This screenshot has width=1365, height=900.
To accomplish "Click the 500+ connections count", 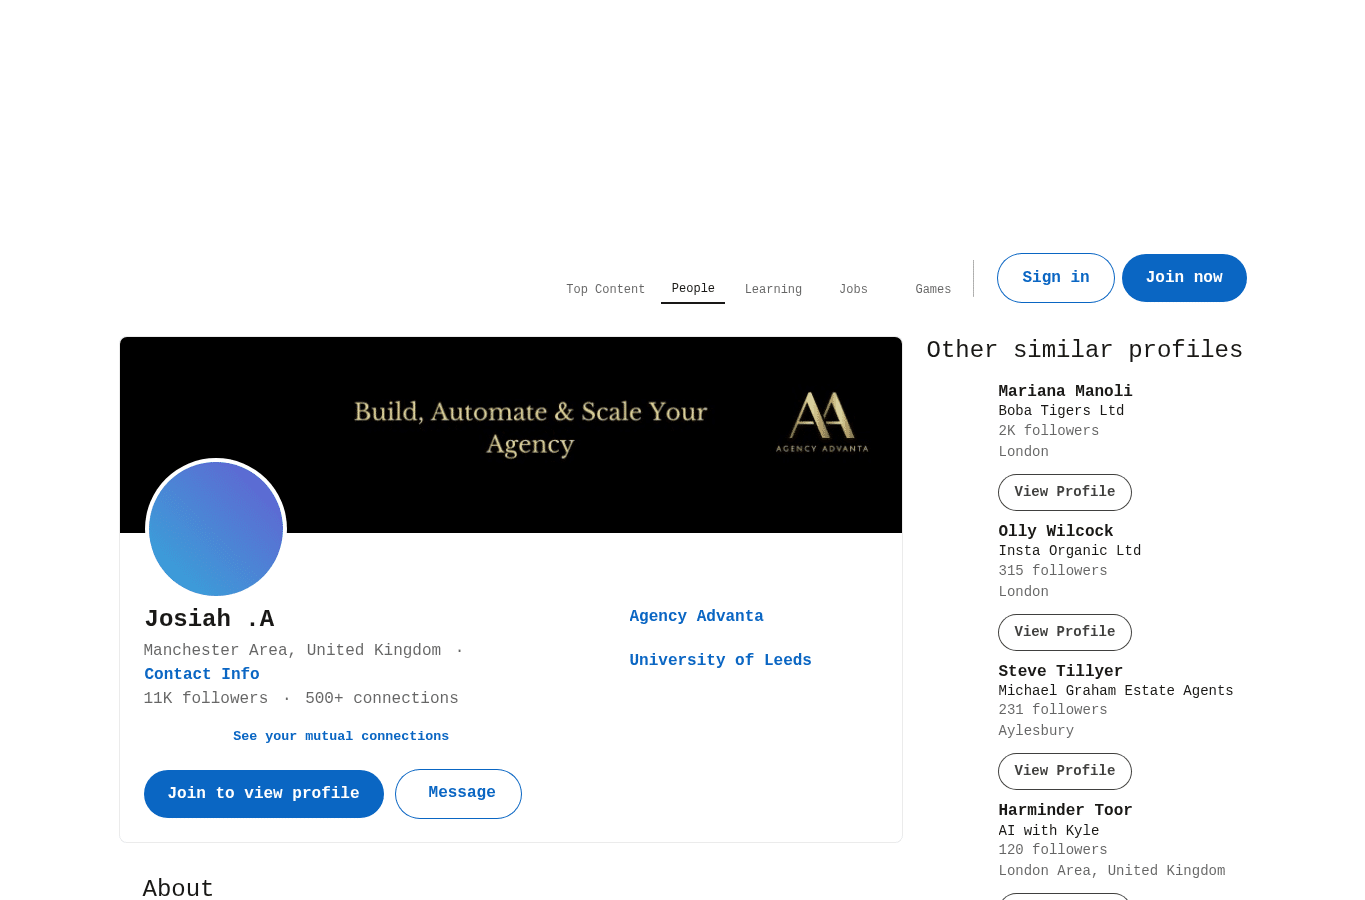I will tap(382, 699).
